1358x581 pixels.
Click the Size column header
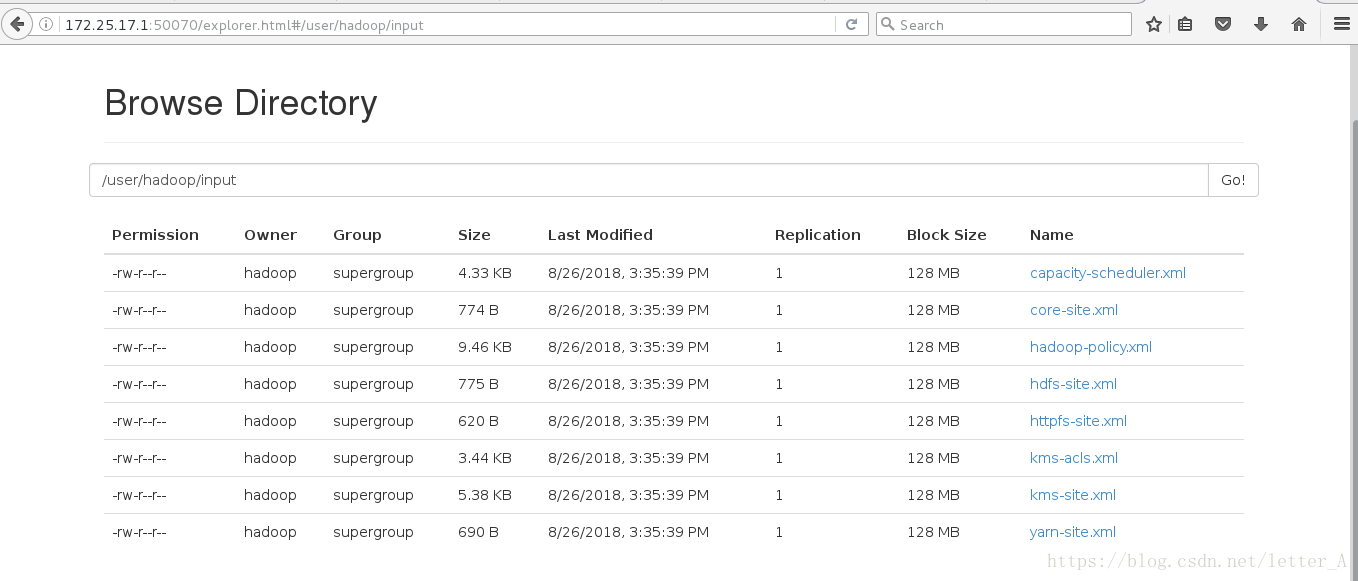tap(474, 235)
